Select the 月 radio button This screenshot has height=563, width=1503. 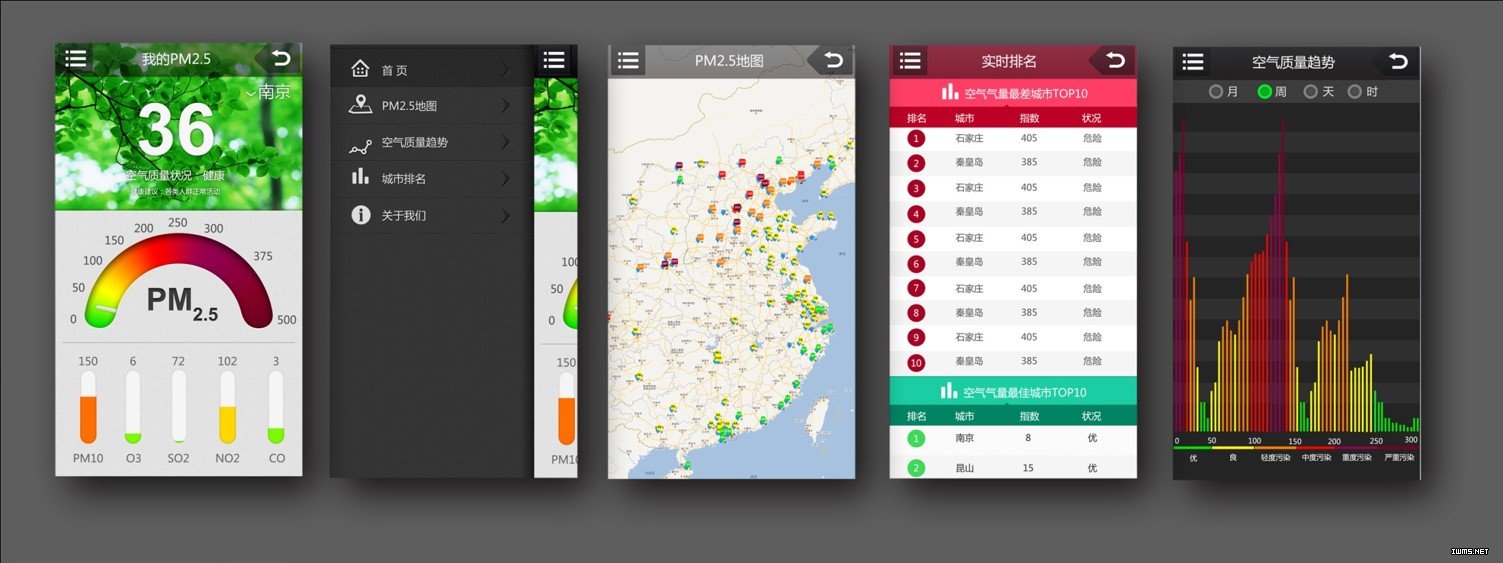pyautogui.click(x=1216, y=92)
